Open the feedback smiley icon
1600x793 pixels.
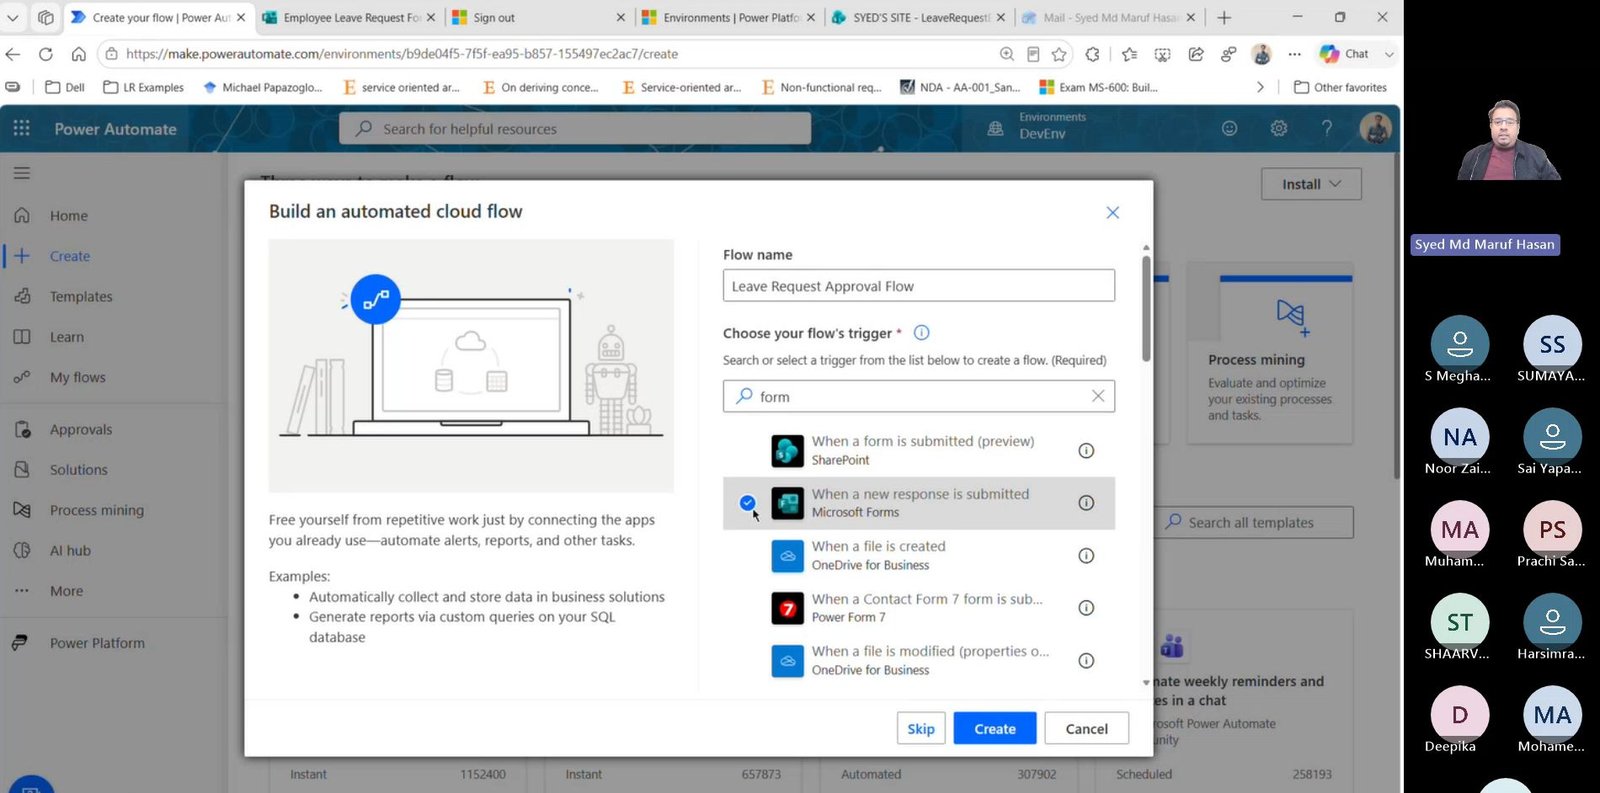click(x=1230, y=129)
